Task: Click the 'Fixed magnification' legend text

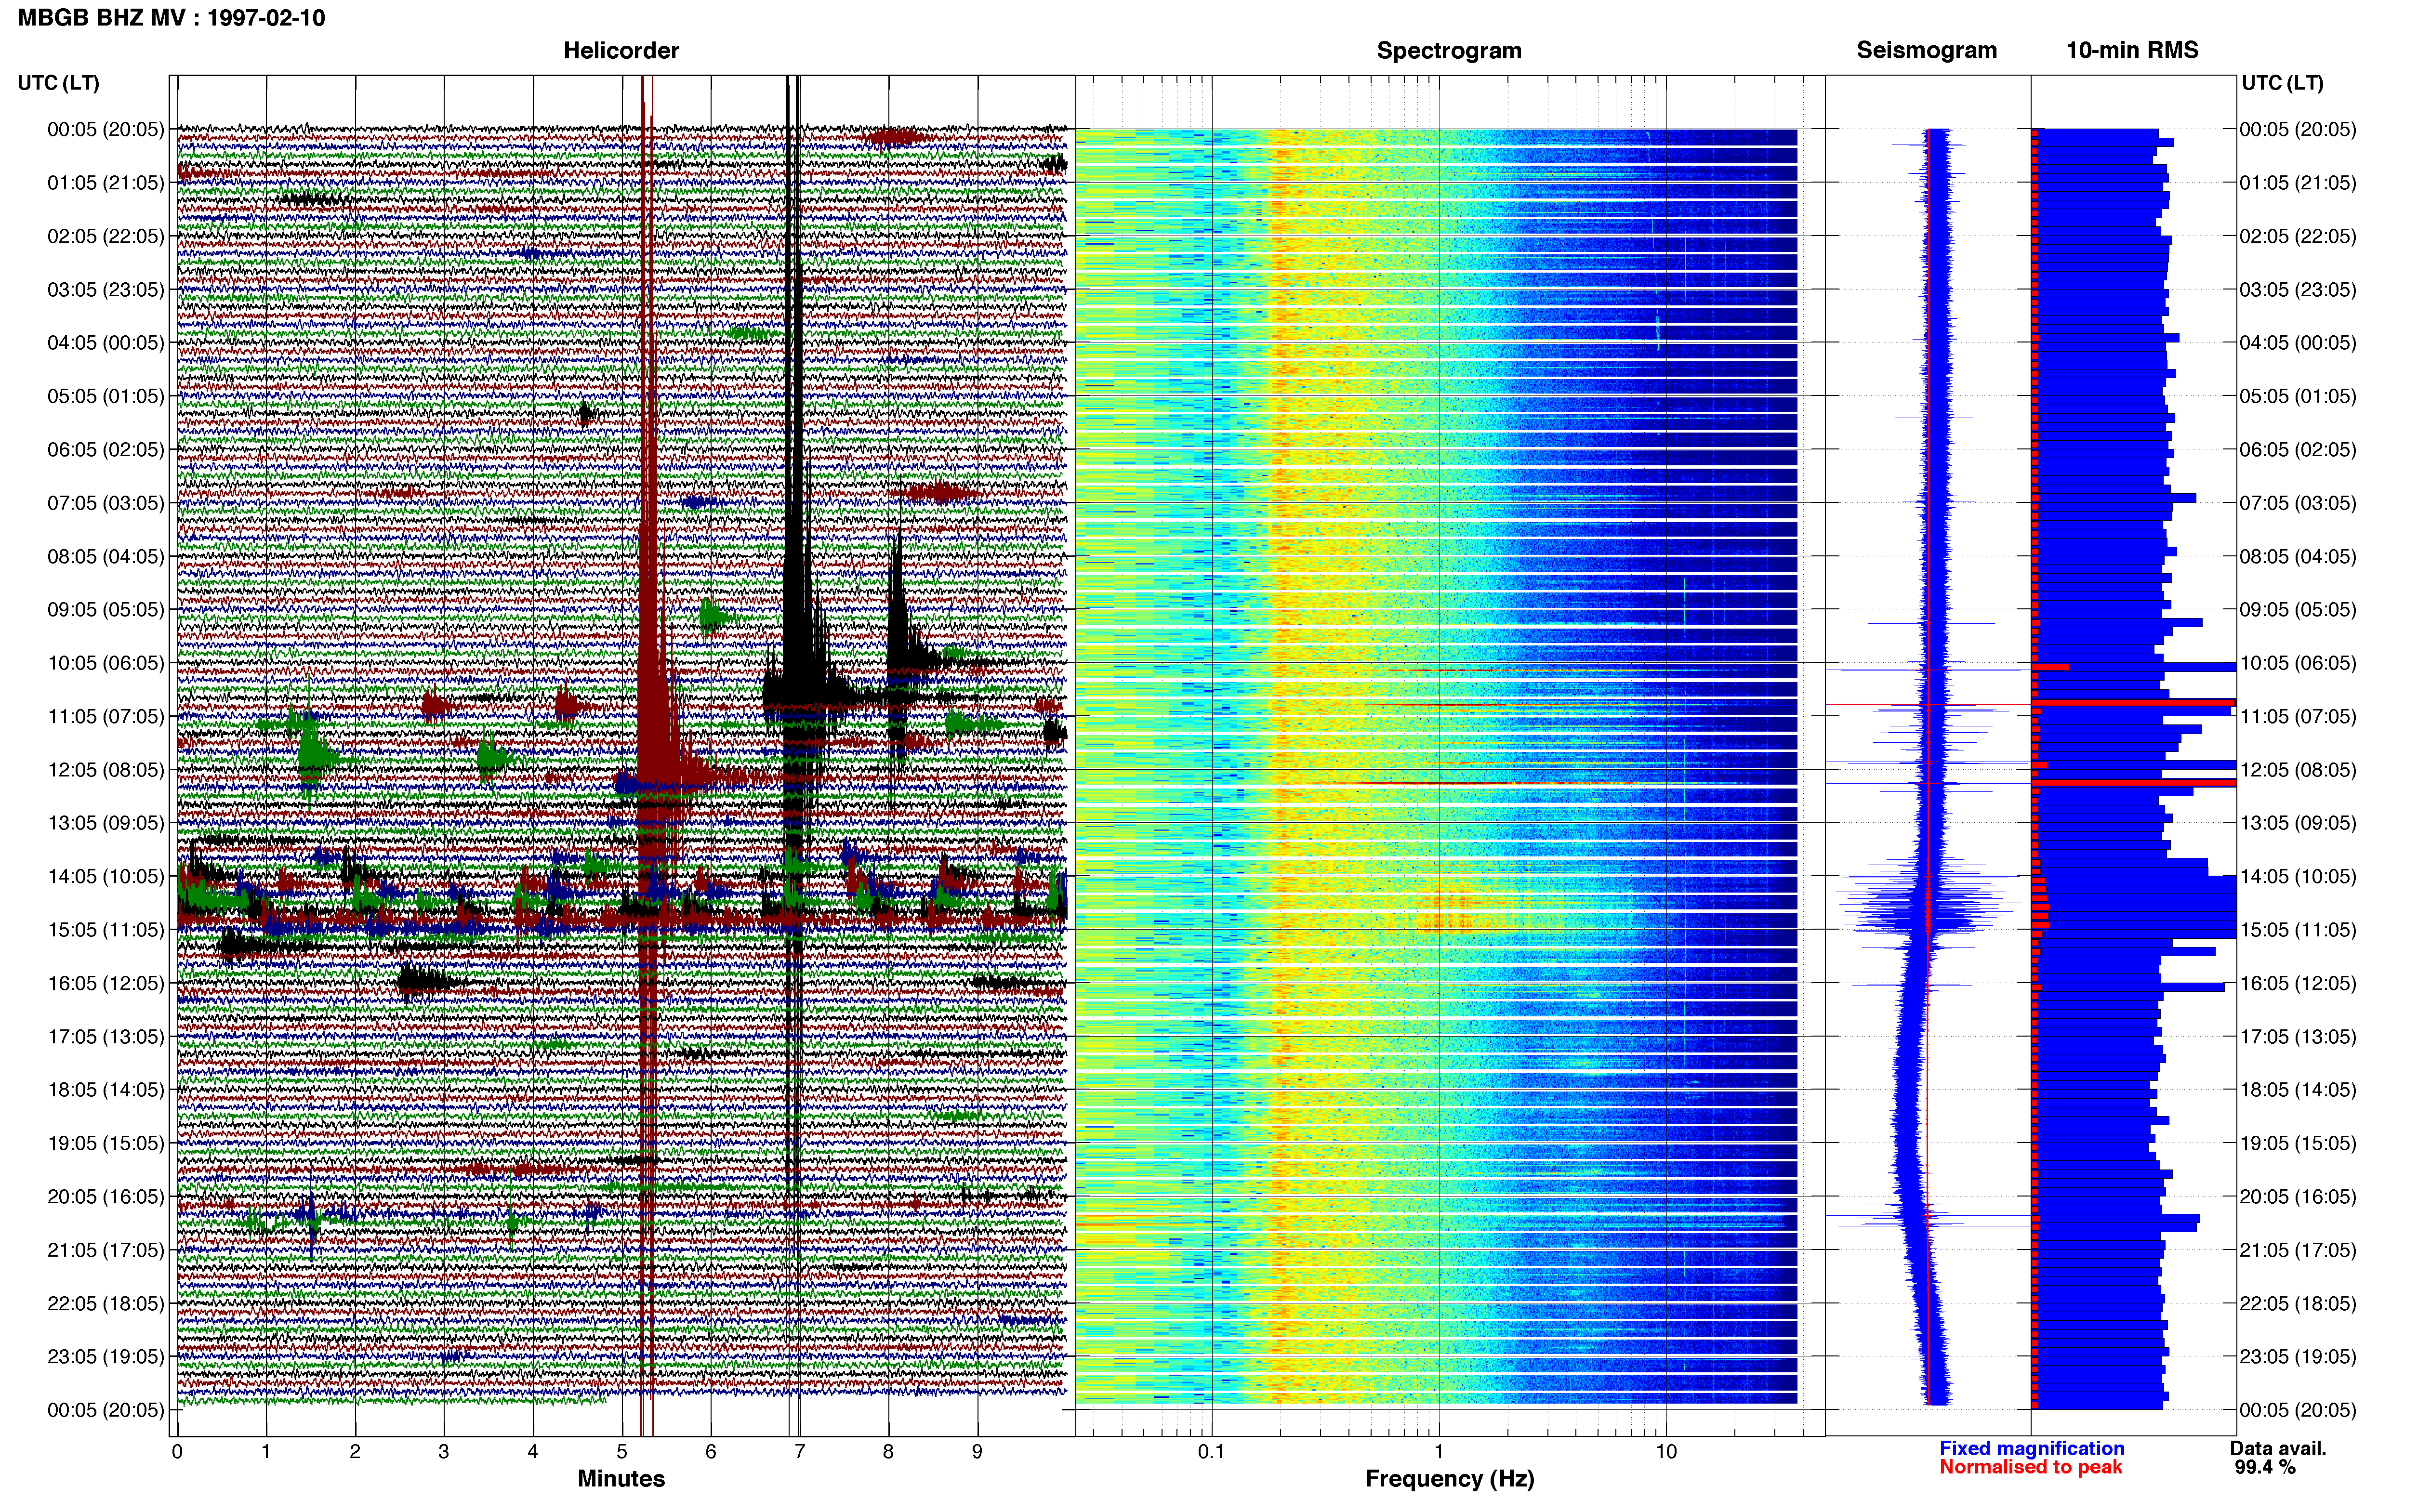Action: [2031, 1449]
